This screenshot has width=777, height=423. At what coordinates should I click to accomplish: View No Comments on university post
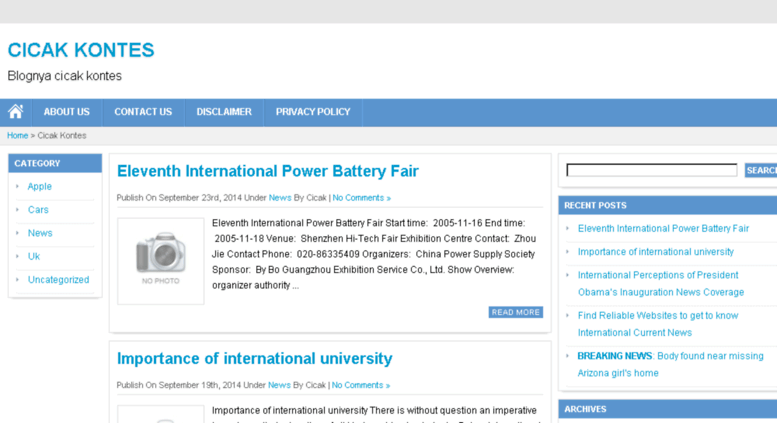pyautogui.click(x=361, y=385)
